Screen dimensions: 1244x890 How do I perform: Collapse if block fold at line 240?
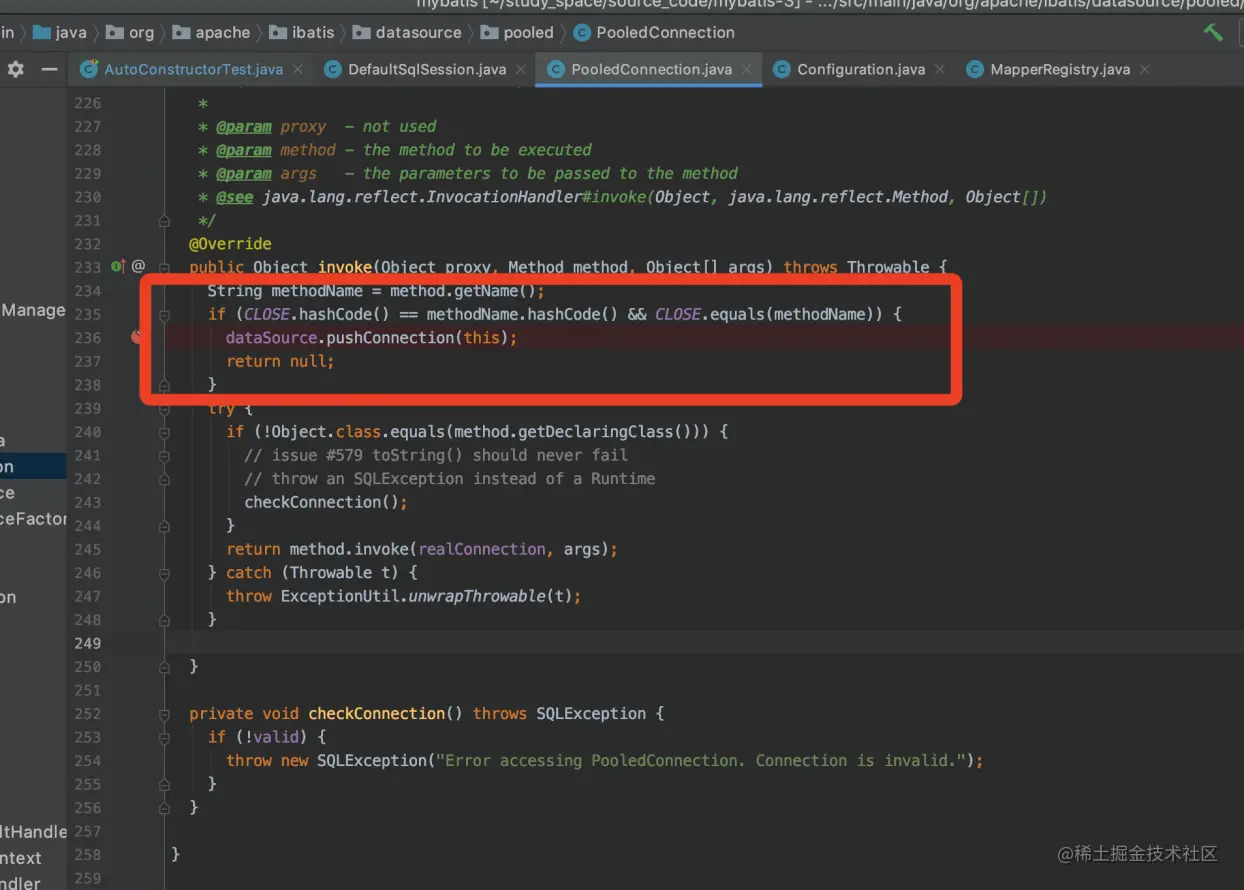coord(165,431)
